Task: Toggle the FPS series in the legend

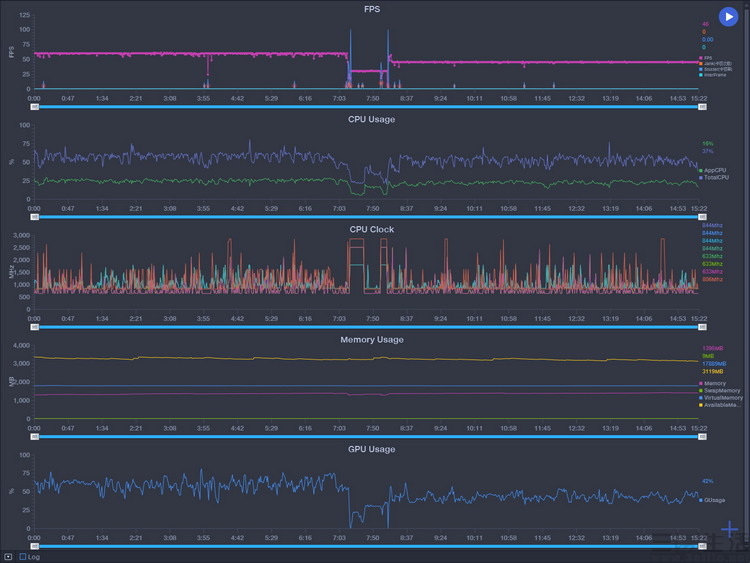Action: [706, 58]
